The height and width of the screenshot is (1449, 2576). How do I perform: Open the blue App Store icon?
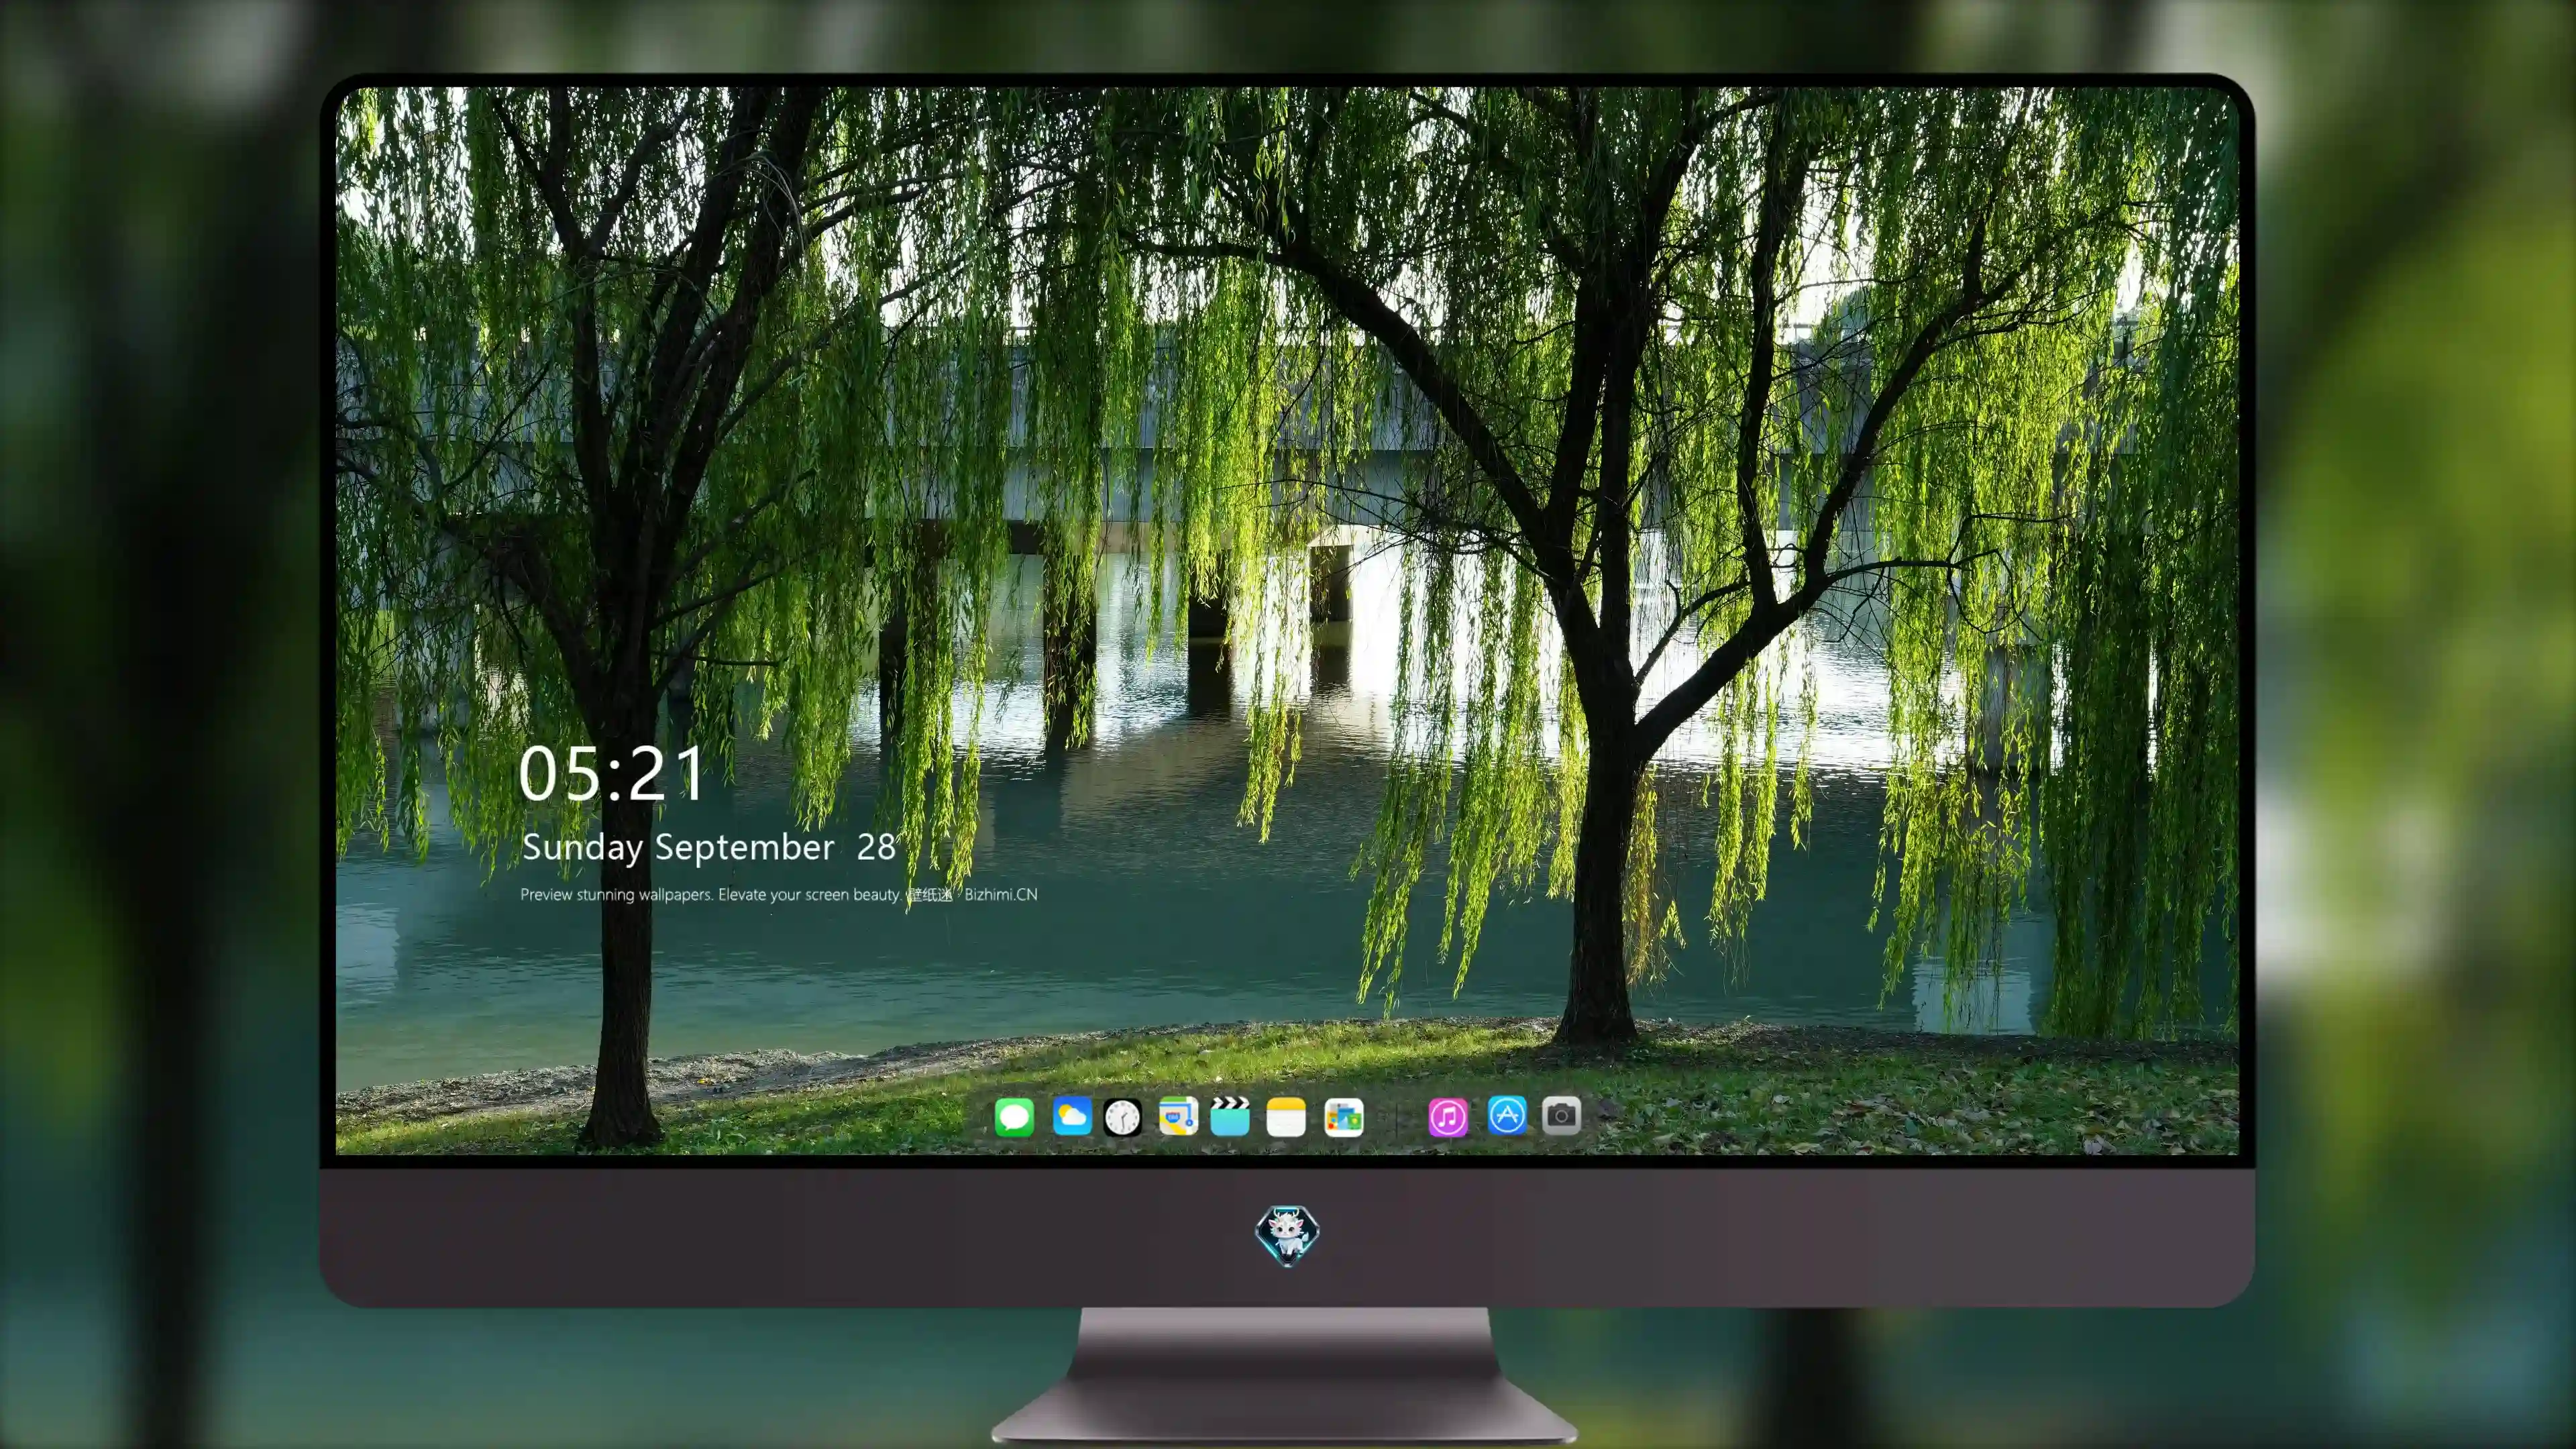[x=1507, y=1115]
